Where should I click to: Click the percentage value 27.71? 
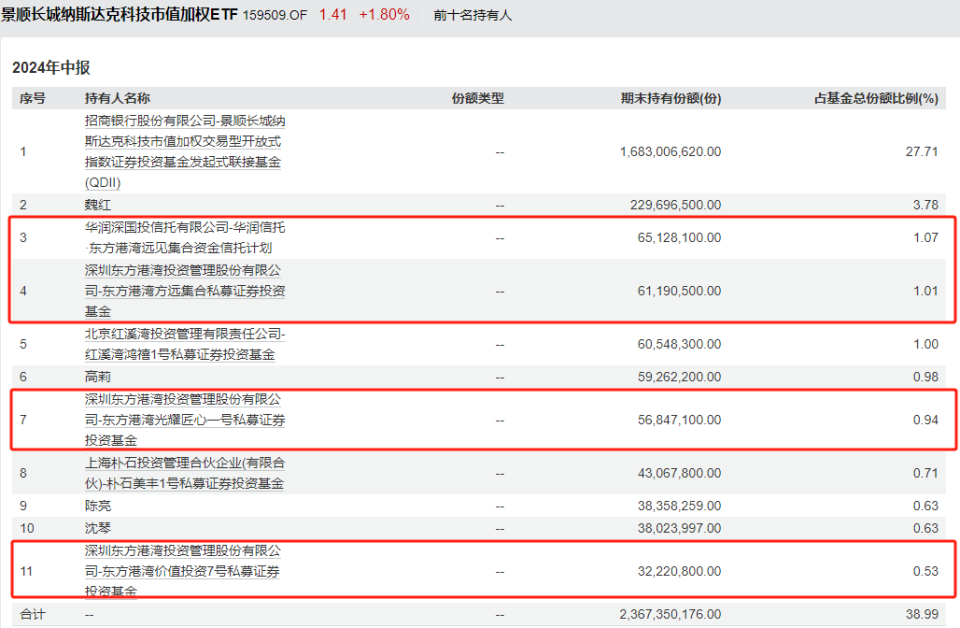pos(922,152)
